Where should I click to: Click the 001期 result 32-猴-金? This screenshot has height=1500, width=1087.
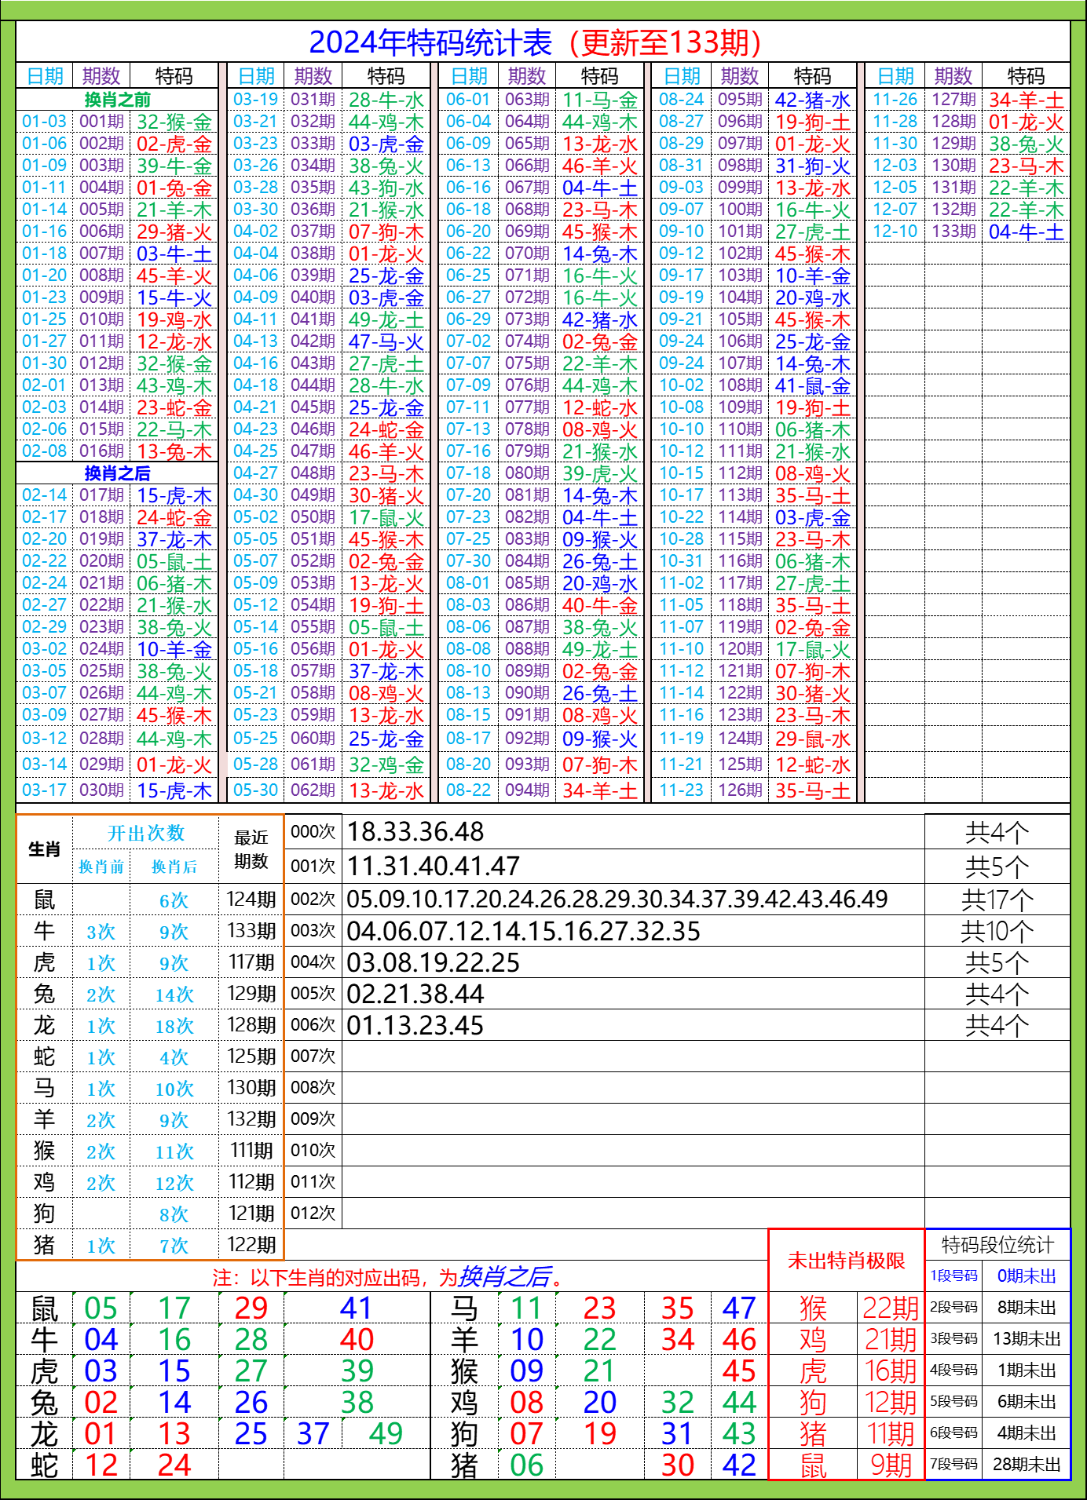pos(176,121)
